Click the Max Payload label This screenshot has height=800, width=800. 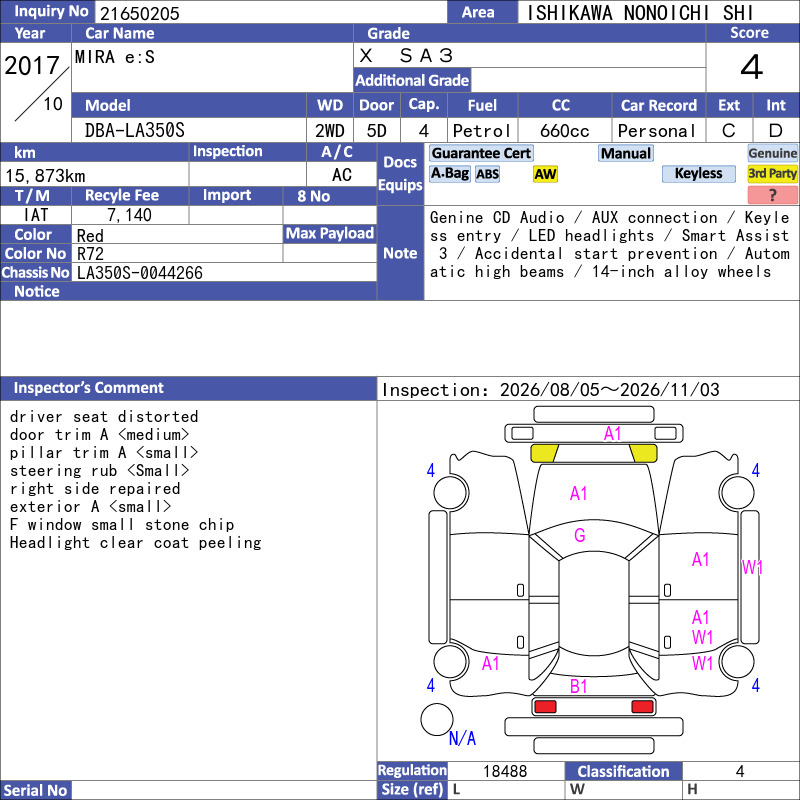[x=330, y=234]
